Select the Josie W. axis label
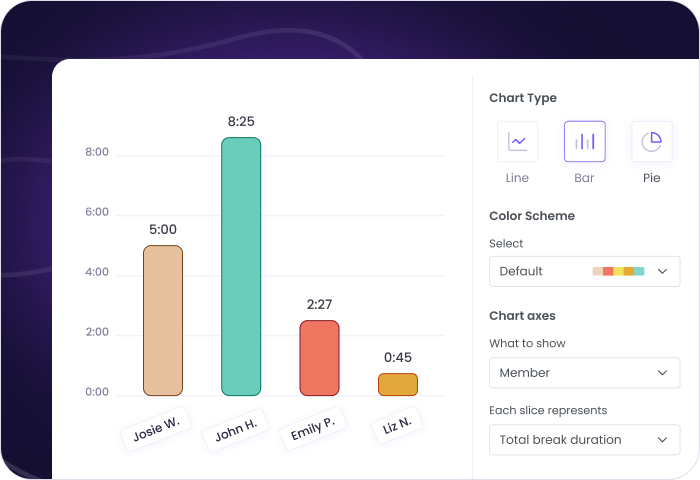This screenshot has height=480, width=700. [156, 429]
